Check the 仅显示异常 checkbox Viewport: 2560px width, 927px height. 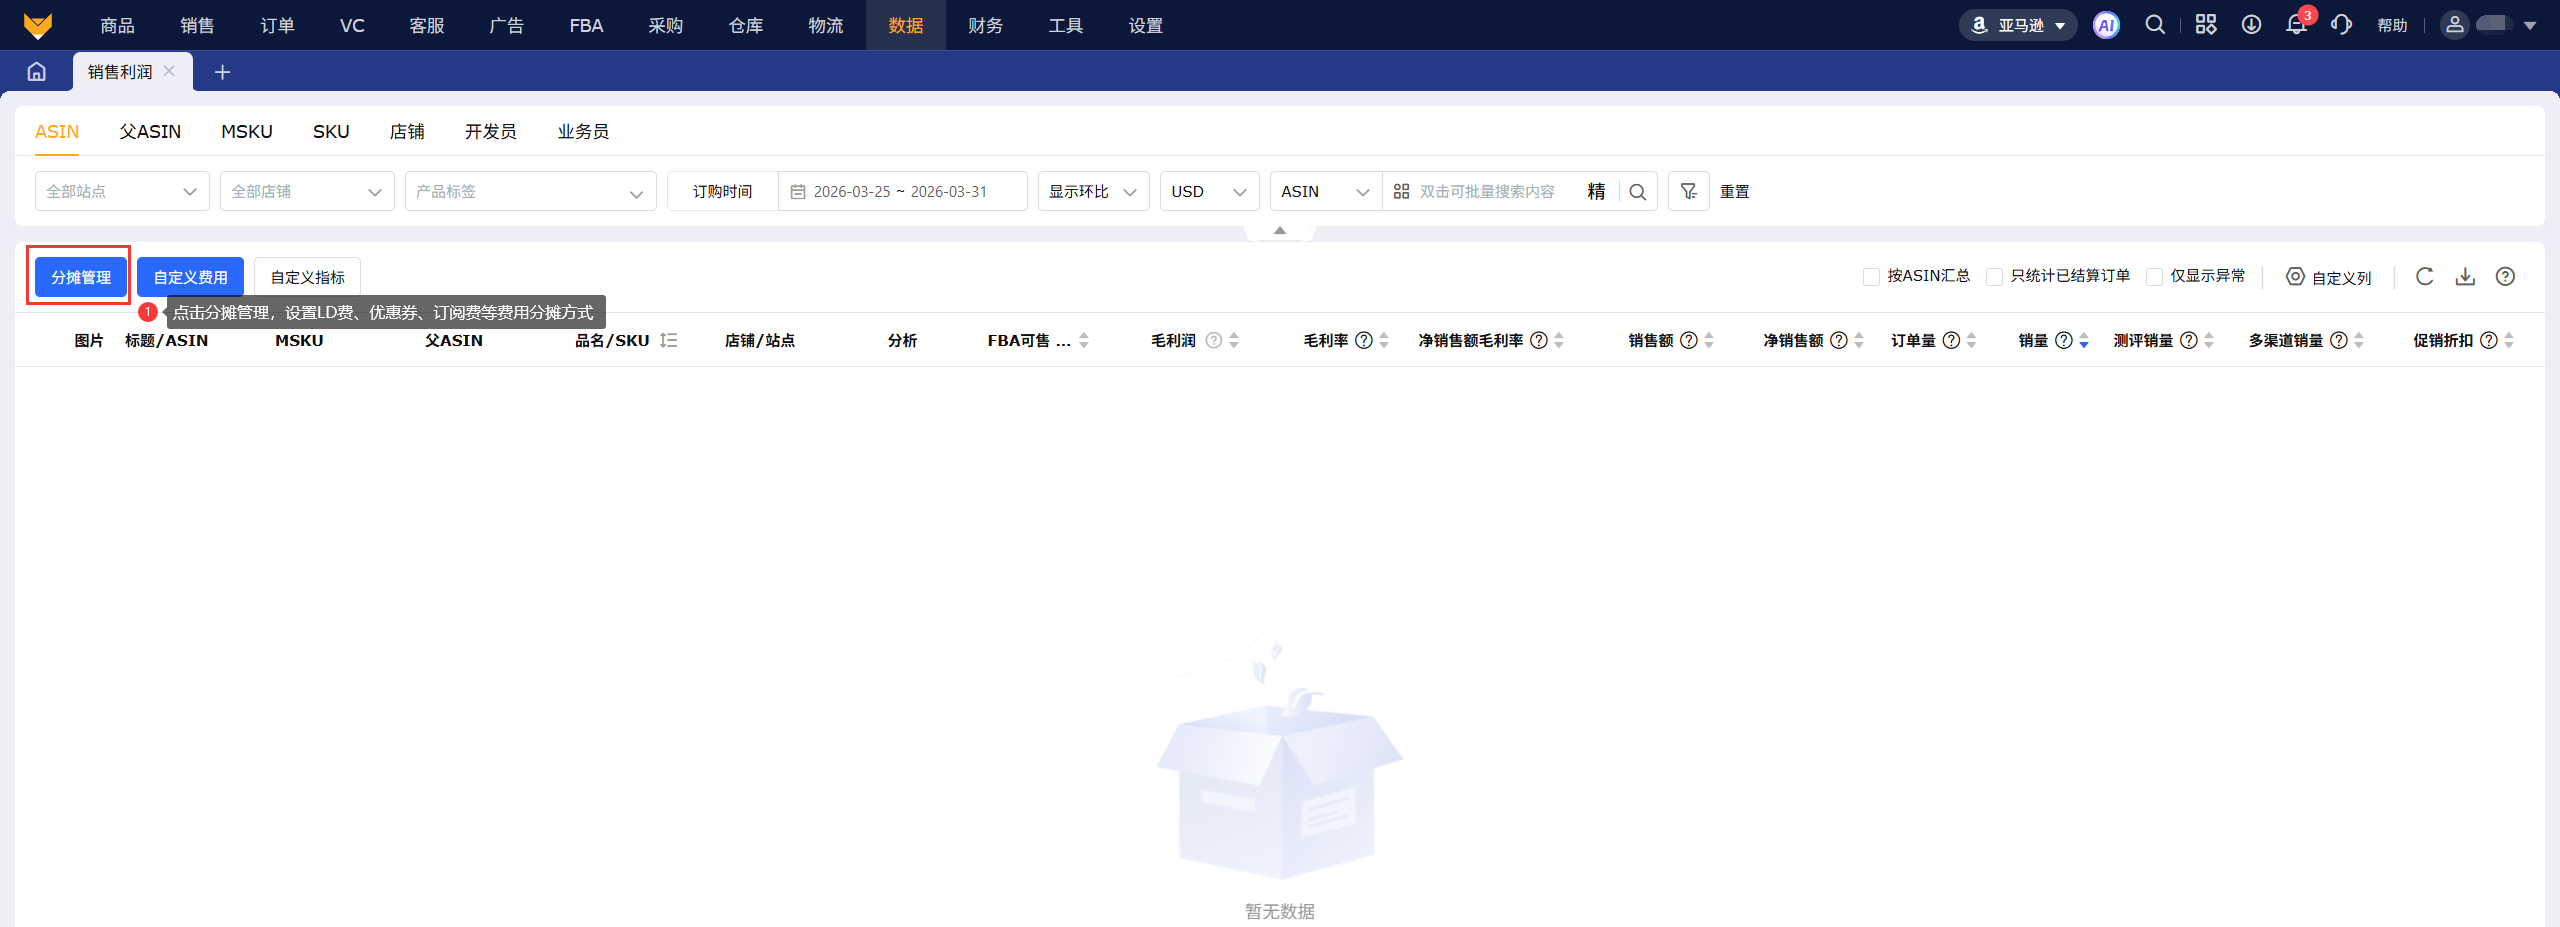[x=2154, y=277]
